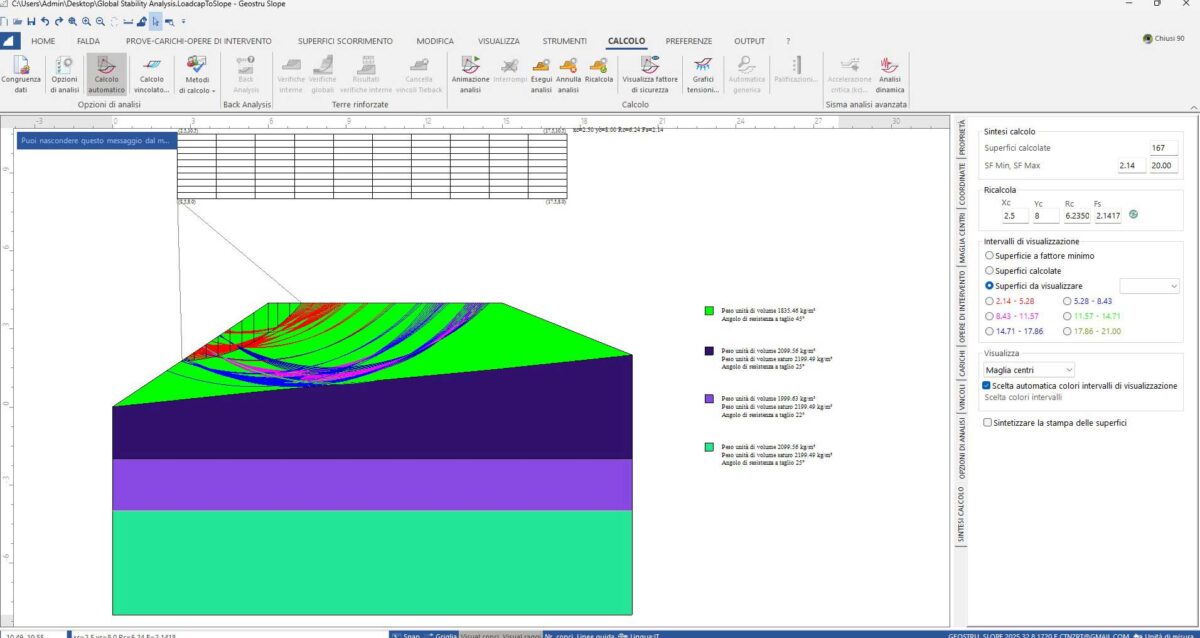Click the Esegui analisi icon

(540, 75)
